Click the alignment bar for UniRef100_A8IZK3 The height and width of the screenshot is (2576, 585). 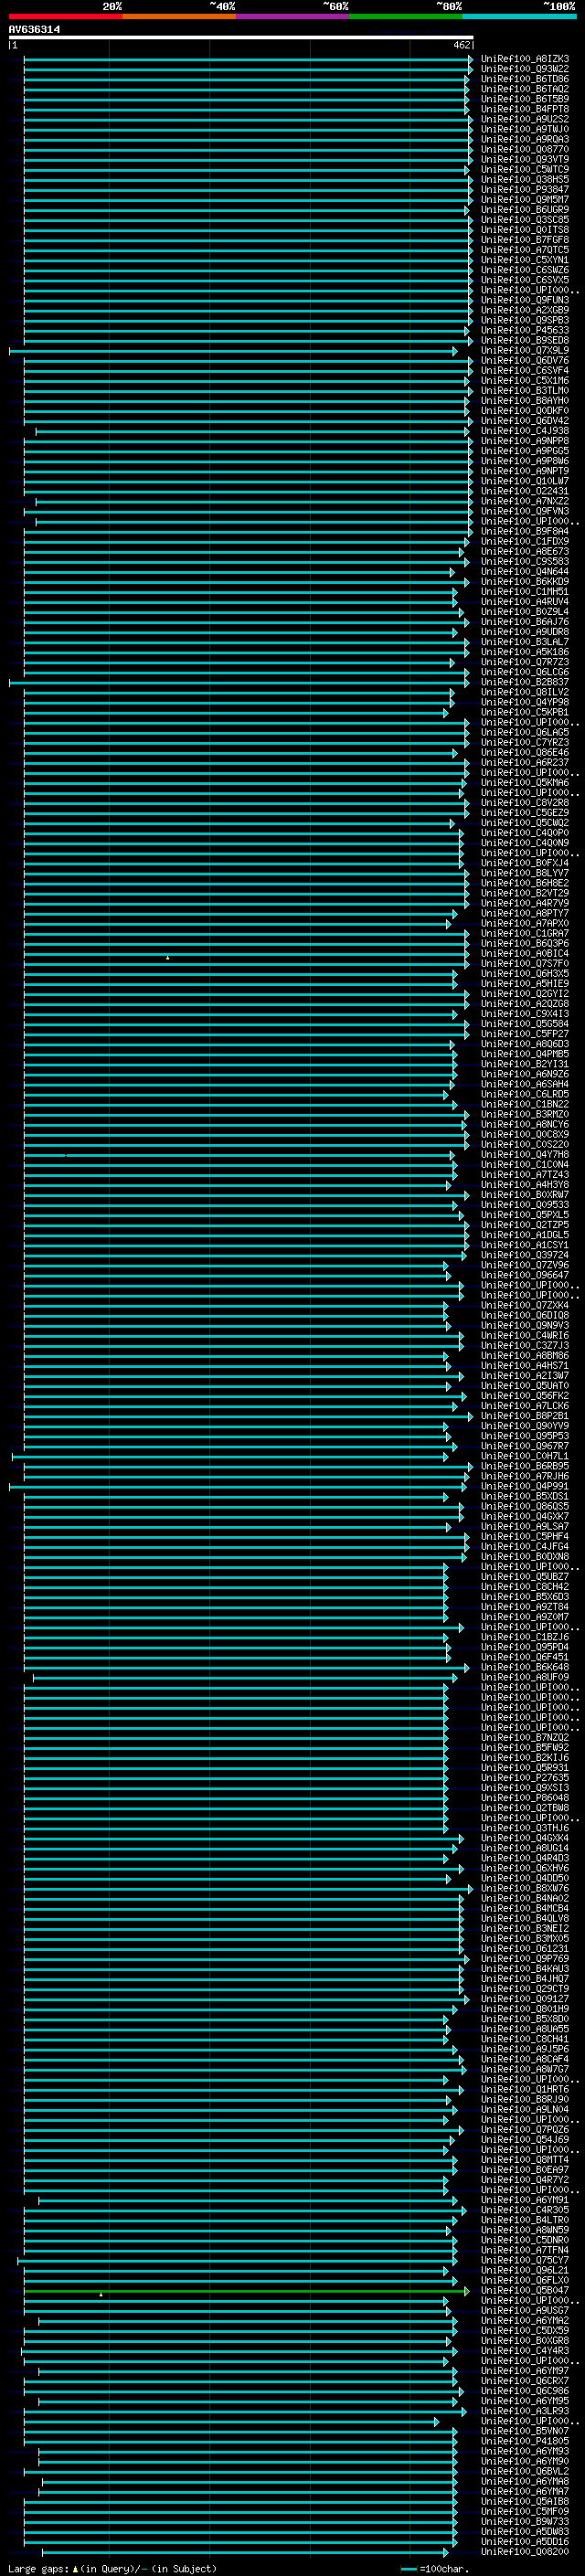point(247,59)
